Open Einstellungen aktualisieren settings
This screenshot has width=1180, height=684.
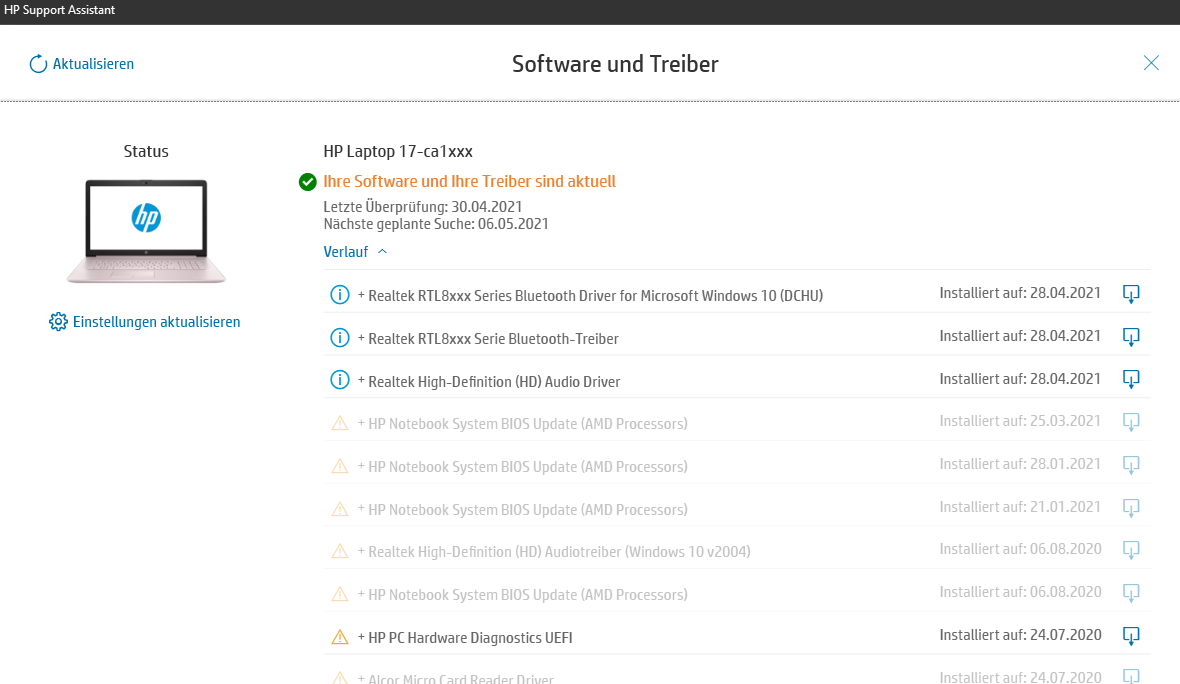click(x=155, y=321)
